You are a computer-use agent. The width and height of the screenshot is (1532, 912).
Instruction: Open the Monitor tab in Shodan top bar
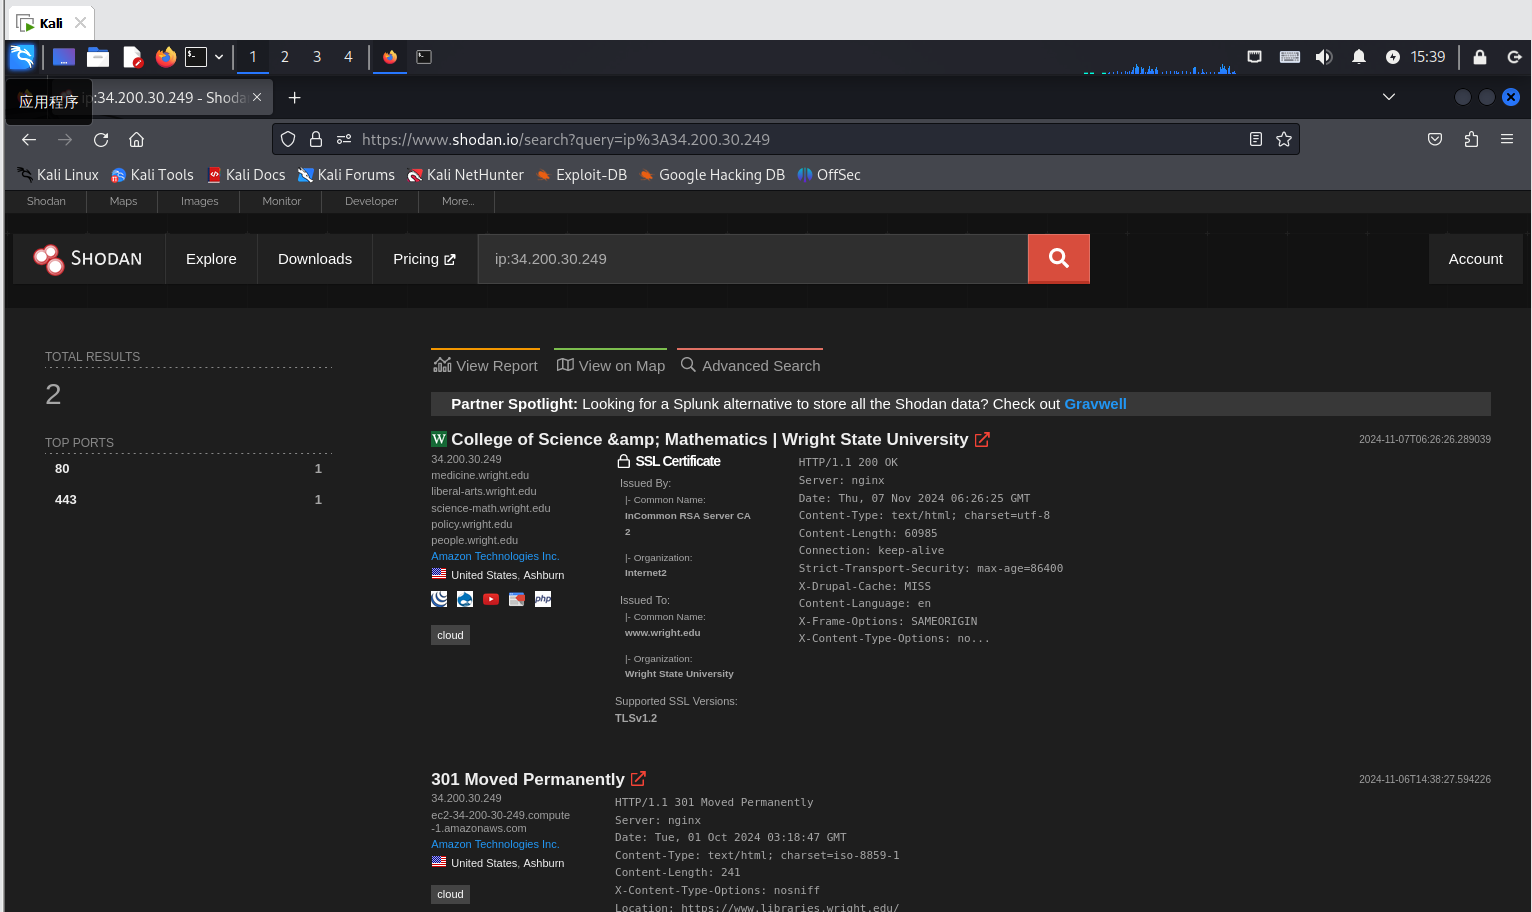tap(281, 201)
